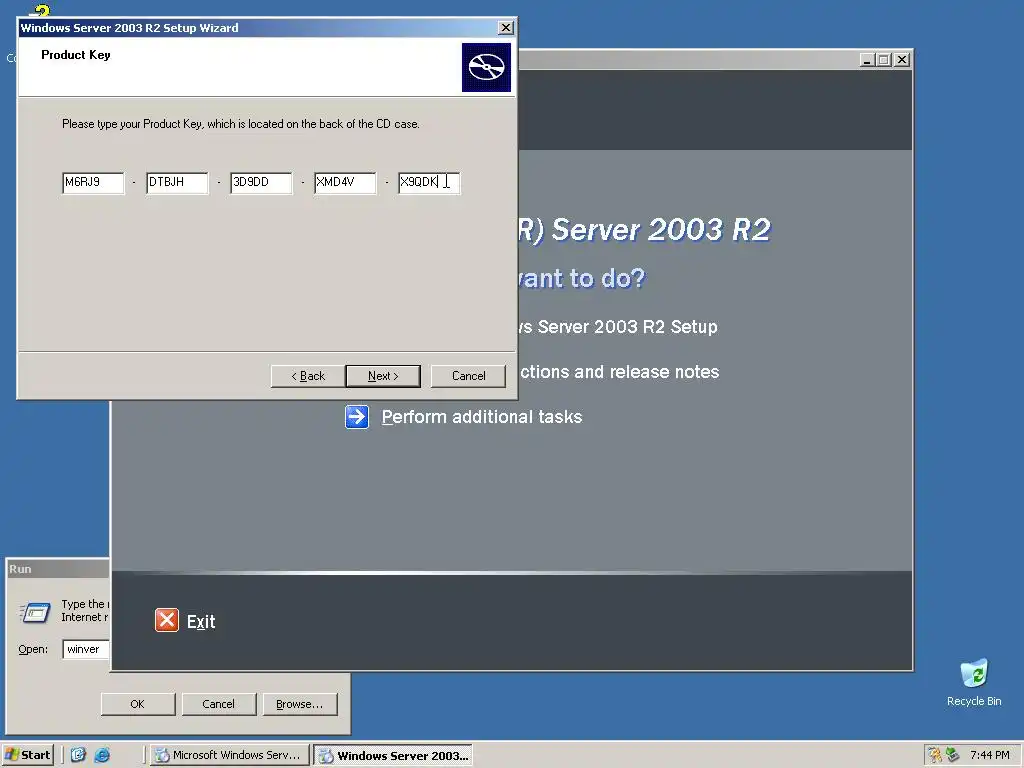This screenshot has width=1024, height=768.
Task: Open the Recycle Bin icon
Action: click(974, 682)
